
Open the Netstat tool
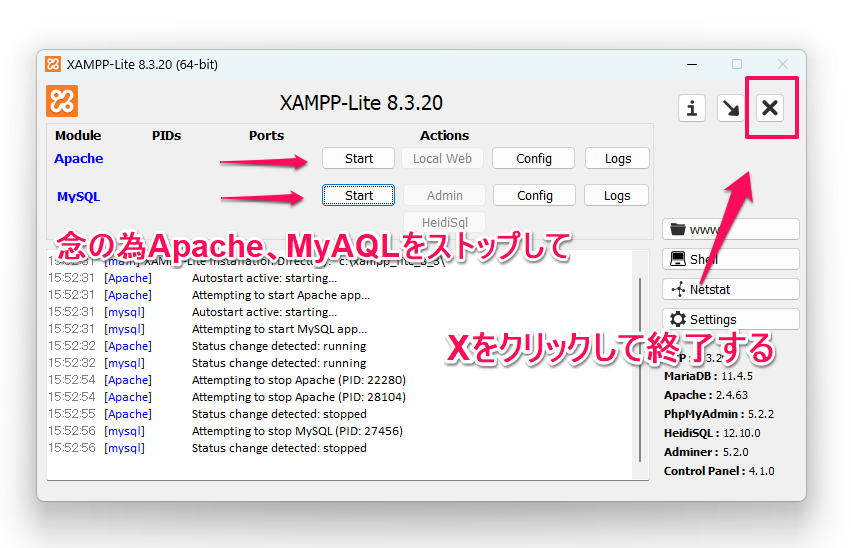731,289
